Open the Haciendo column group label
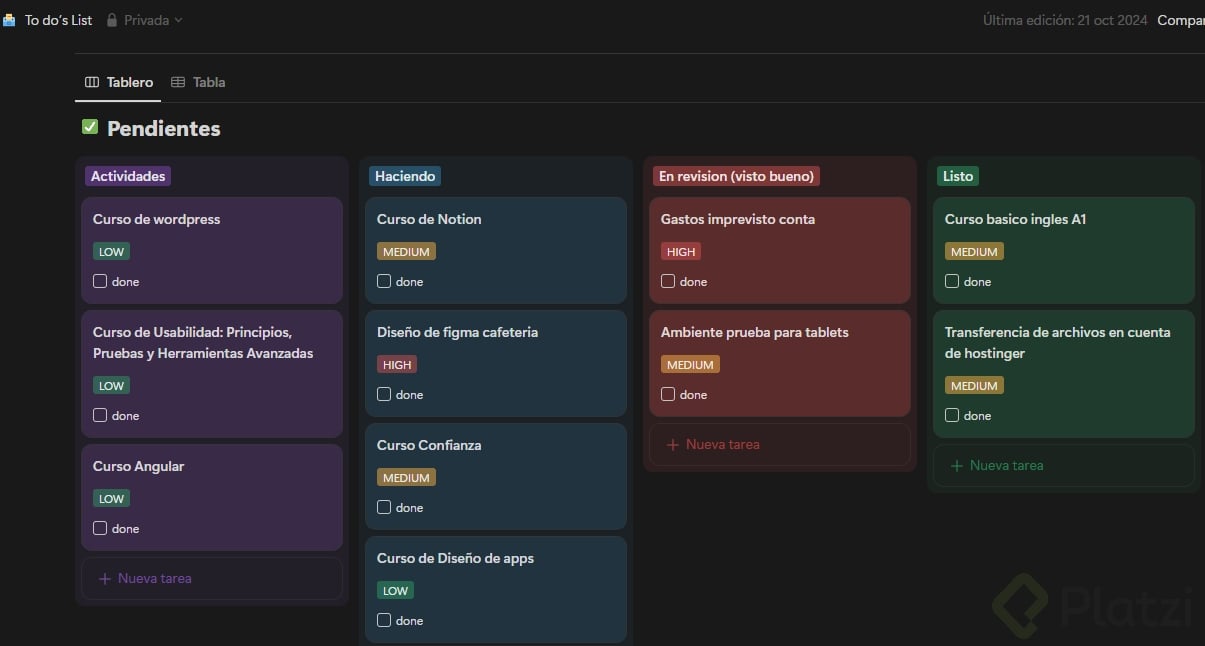 click(405, 176)
